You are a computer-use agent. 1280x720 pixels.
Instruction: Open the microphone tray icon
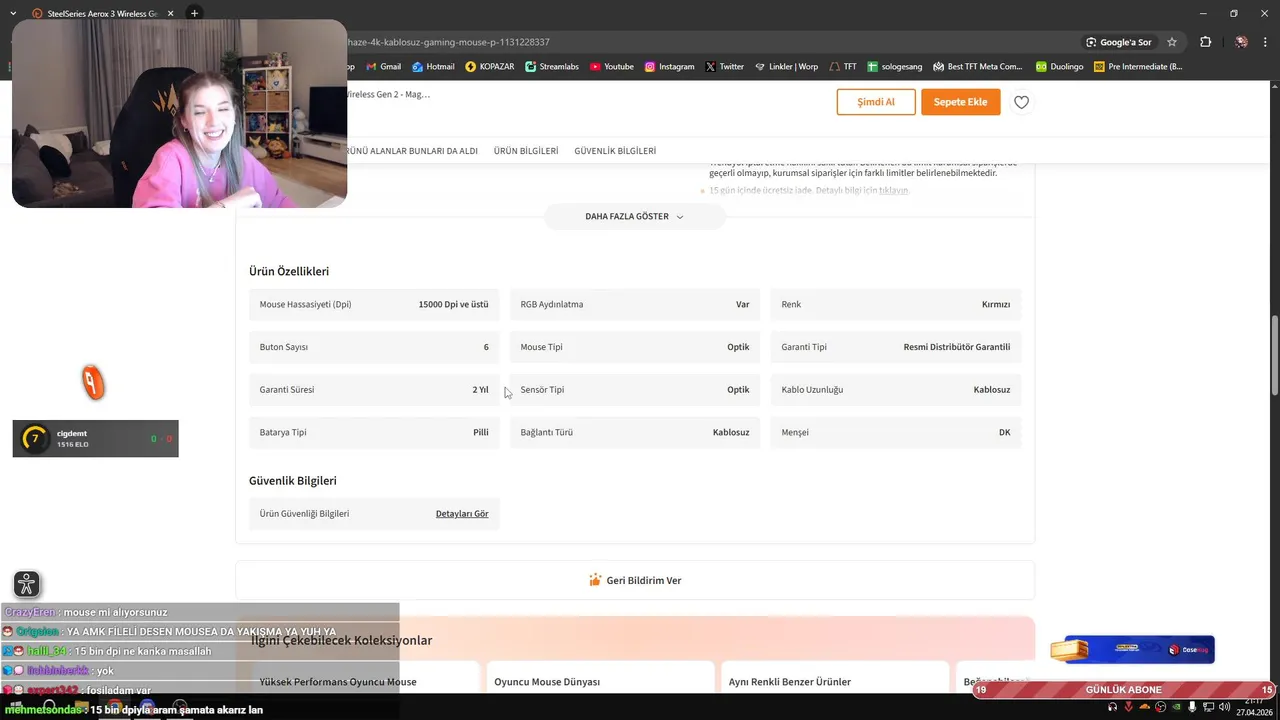tap(1192, 707)
